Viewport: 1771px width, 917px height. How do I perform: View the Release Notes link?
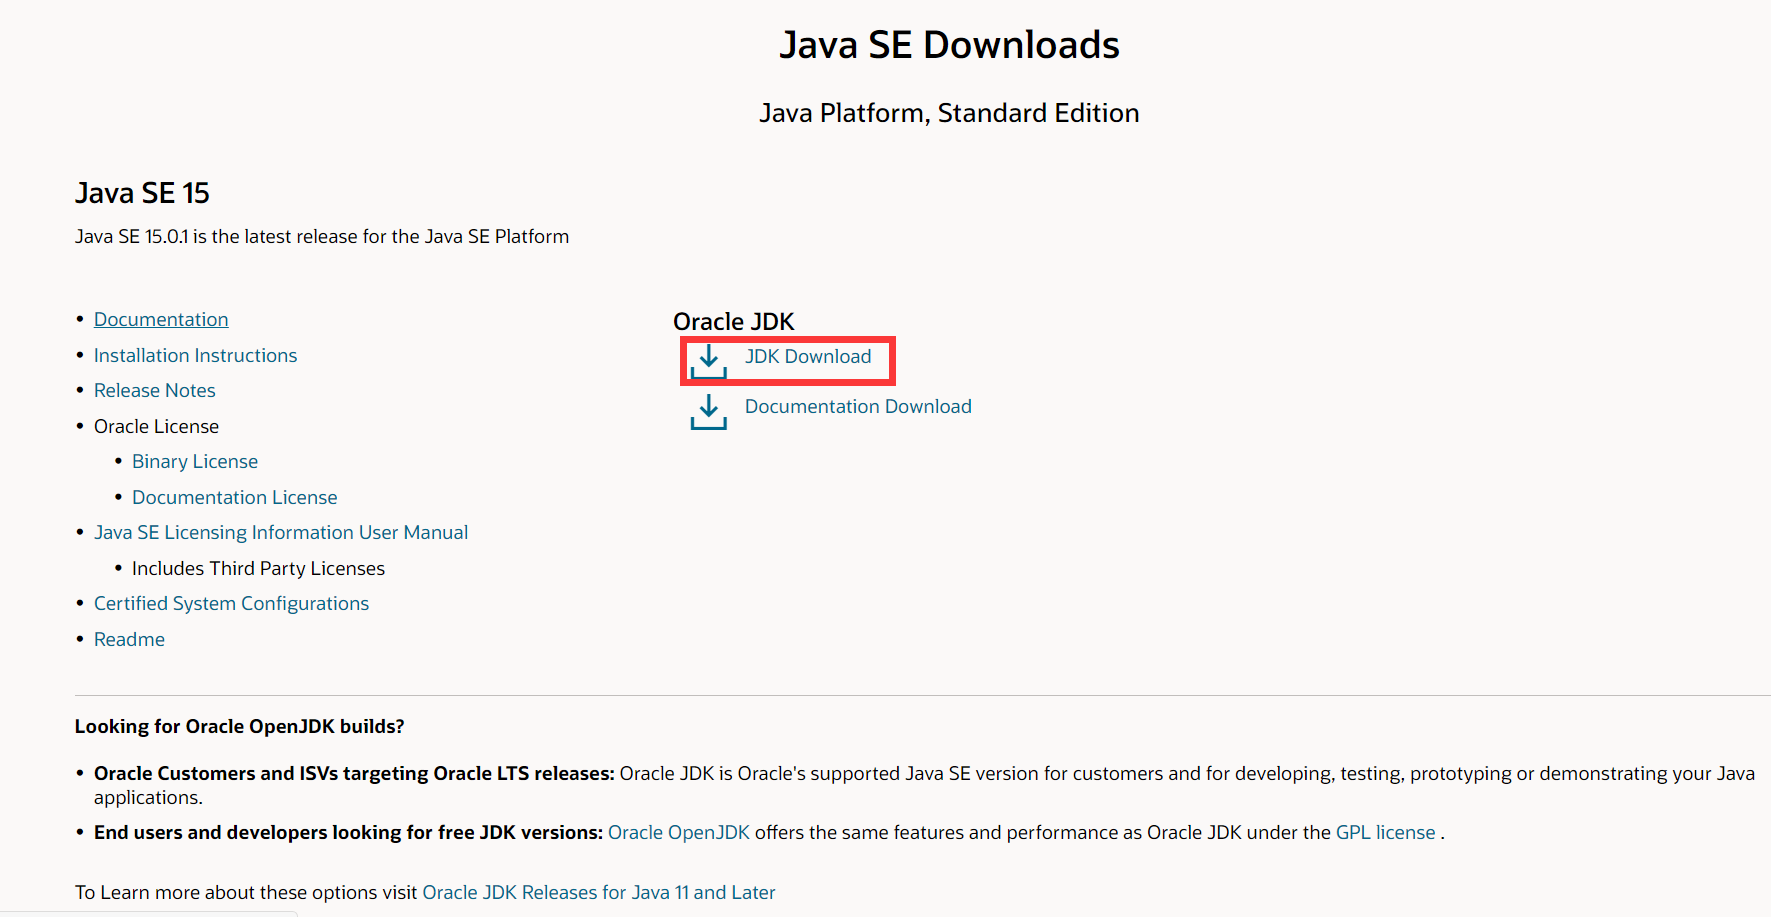coord(155,391)
